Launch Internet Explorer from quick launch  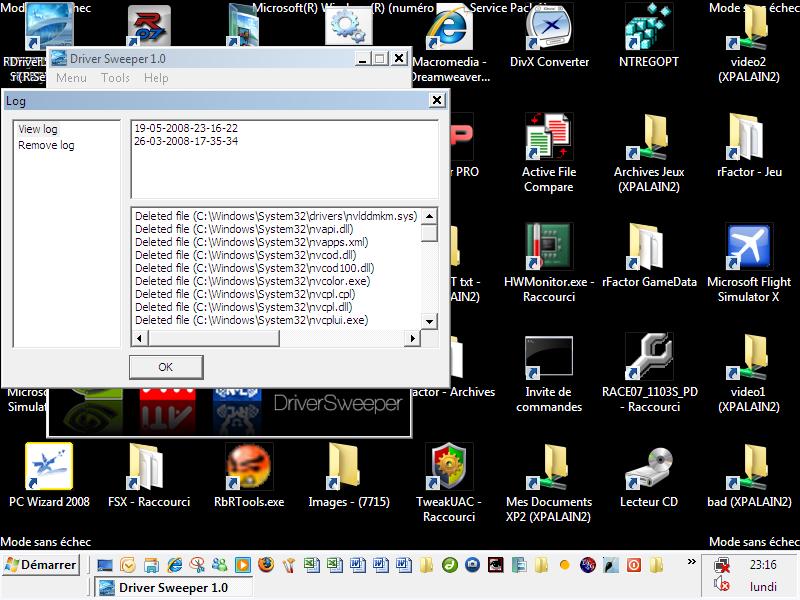click(175, 565)
